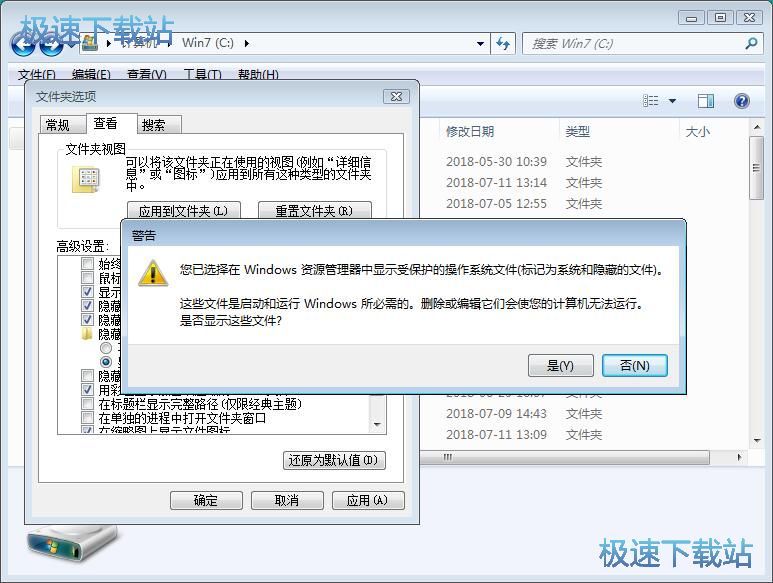Click the horizontal scrollbar thumb in file list

(565, 457)
